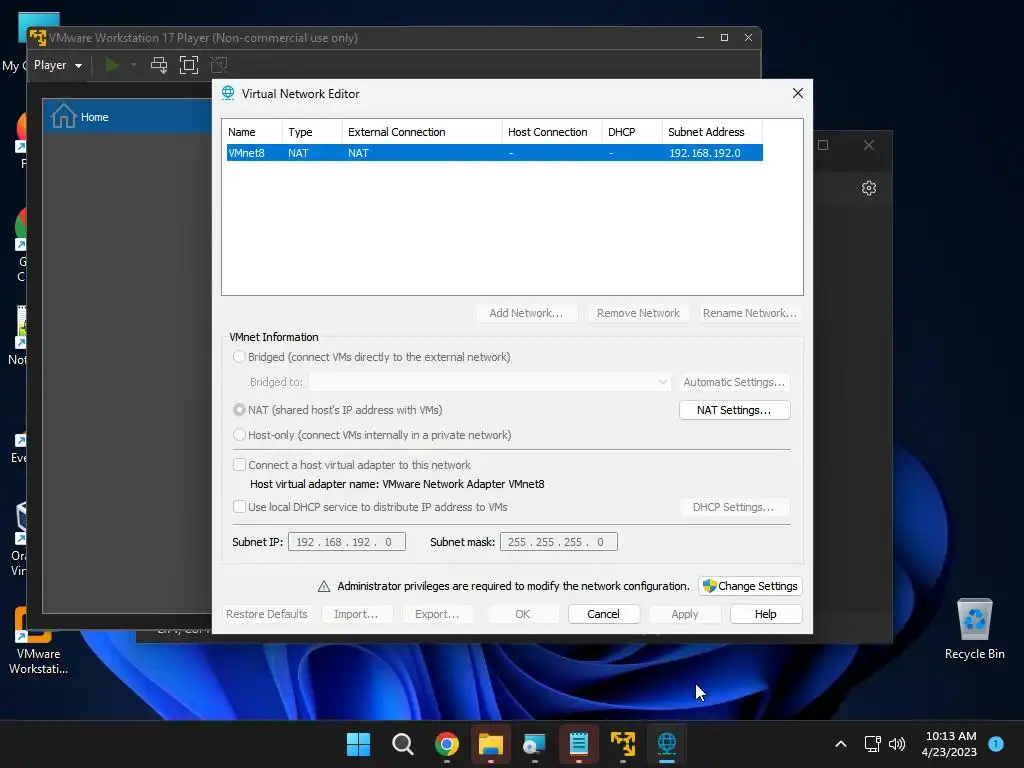Open the Bridged to dropdown
The width and height of the screenshot is (1024, 768).
pos(490,382)
